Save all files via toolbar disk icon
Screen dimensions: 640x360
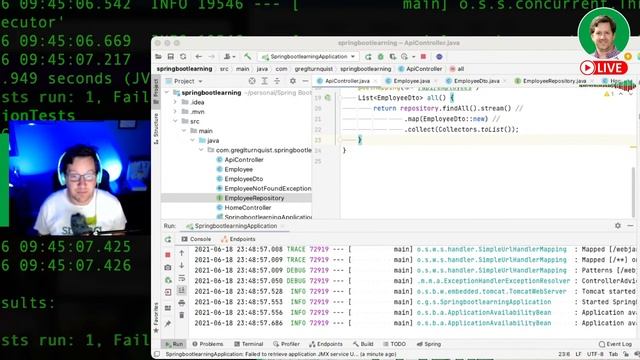tap(171, 56)
